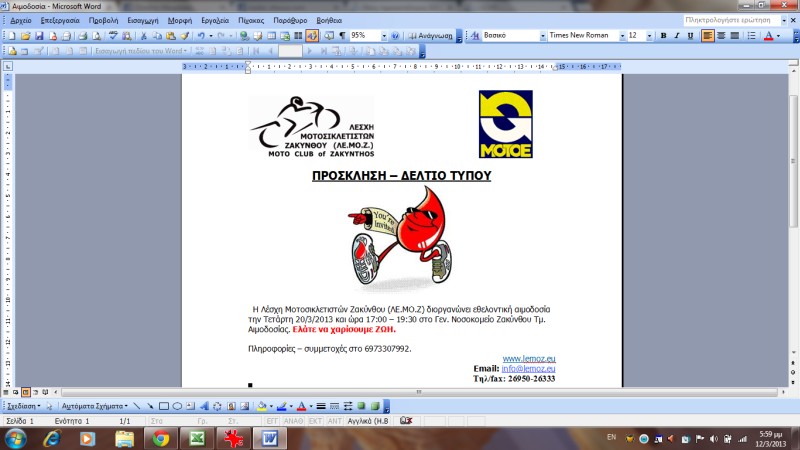
Task: Toggle Bold formatting
Action: [663, 36]
